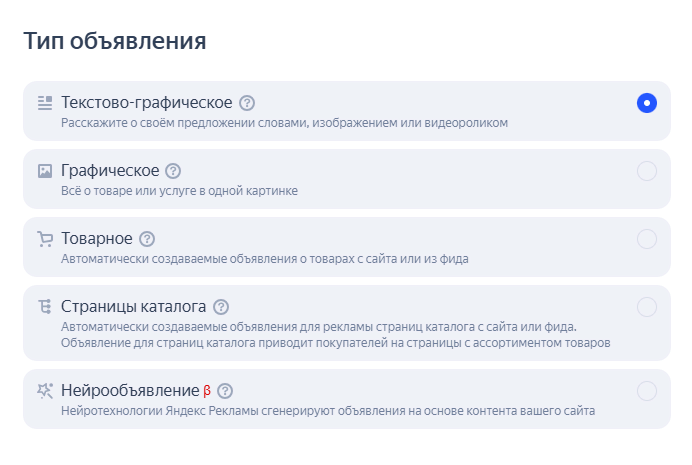The height and width of the screenshot is (465, 692).
Task: Select the Страницы каталога radio button
Action: [647, 307]
